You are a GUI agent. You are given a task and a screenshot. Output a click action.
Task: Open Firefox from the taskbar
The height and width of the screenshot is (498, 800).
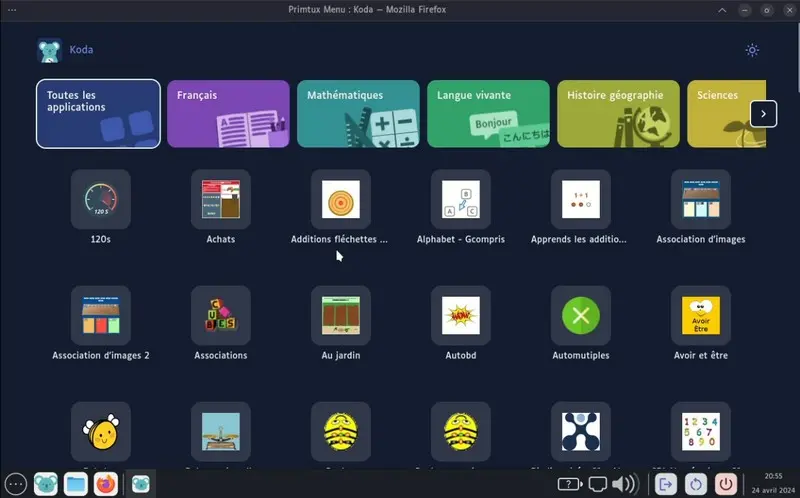[x=105, y=484]
